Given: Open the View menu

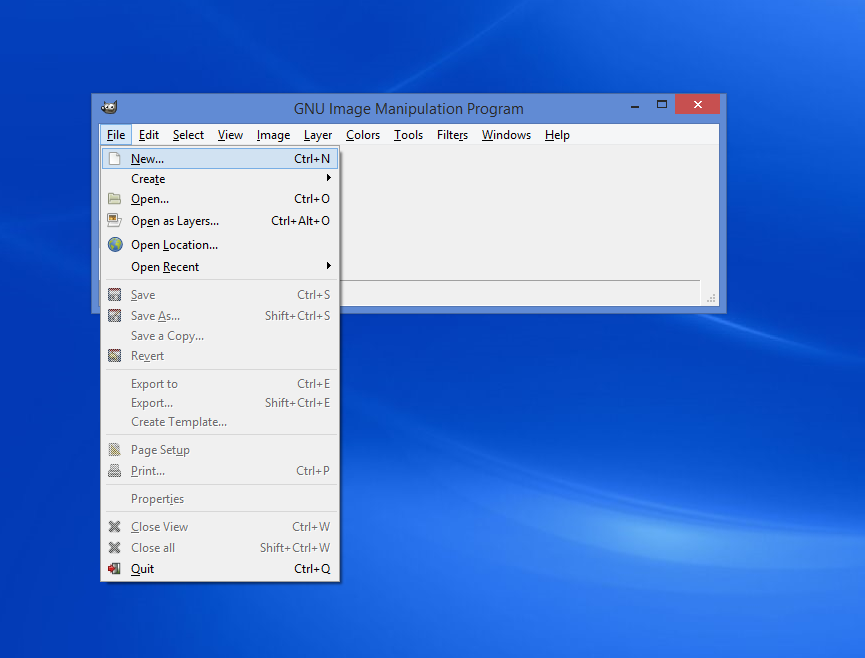Looking at the screenshot, I should tap(230, 135).
